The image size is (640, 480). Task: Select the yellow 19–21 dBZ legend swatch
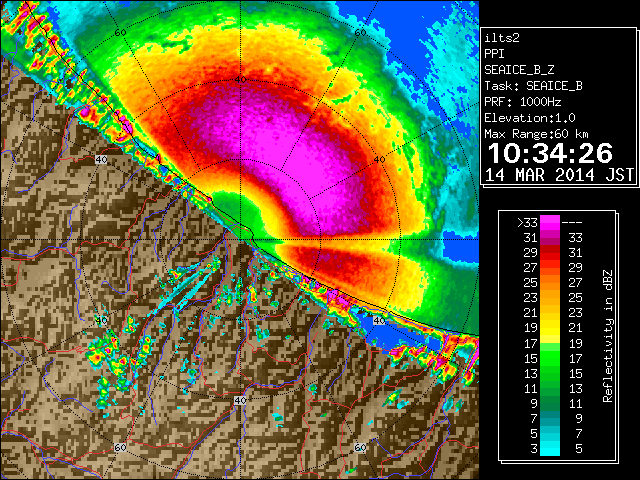[550, 328]
